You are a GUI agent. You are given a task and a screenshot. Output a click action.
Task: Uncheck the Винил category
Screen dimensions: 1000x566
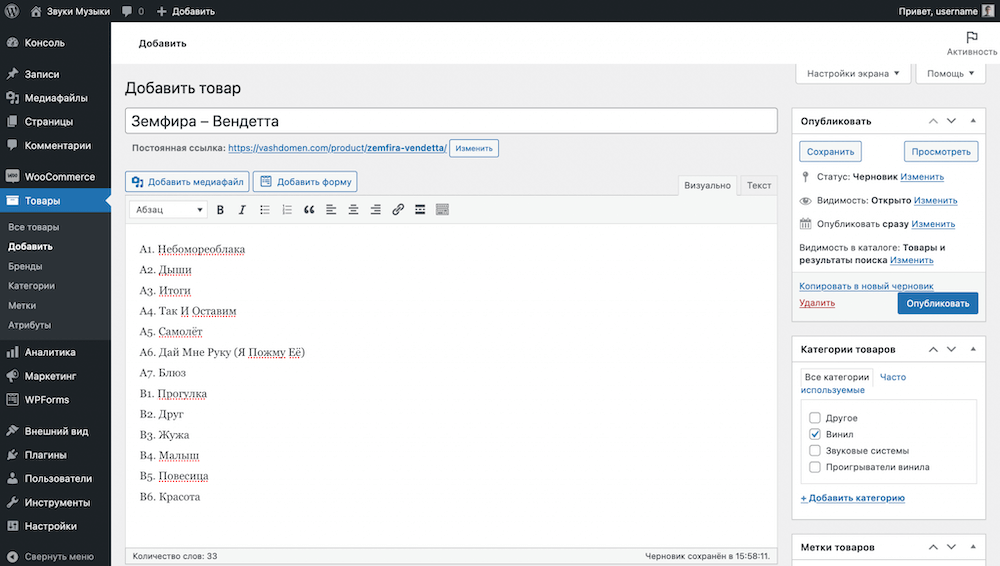(814, 434)
